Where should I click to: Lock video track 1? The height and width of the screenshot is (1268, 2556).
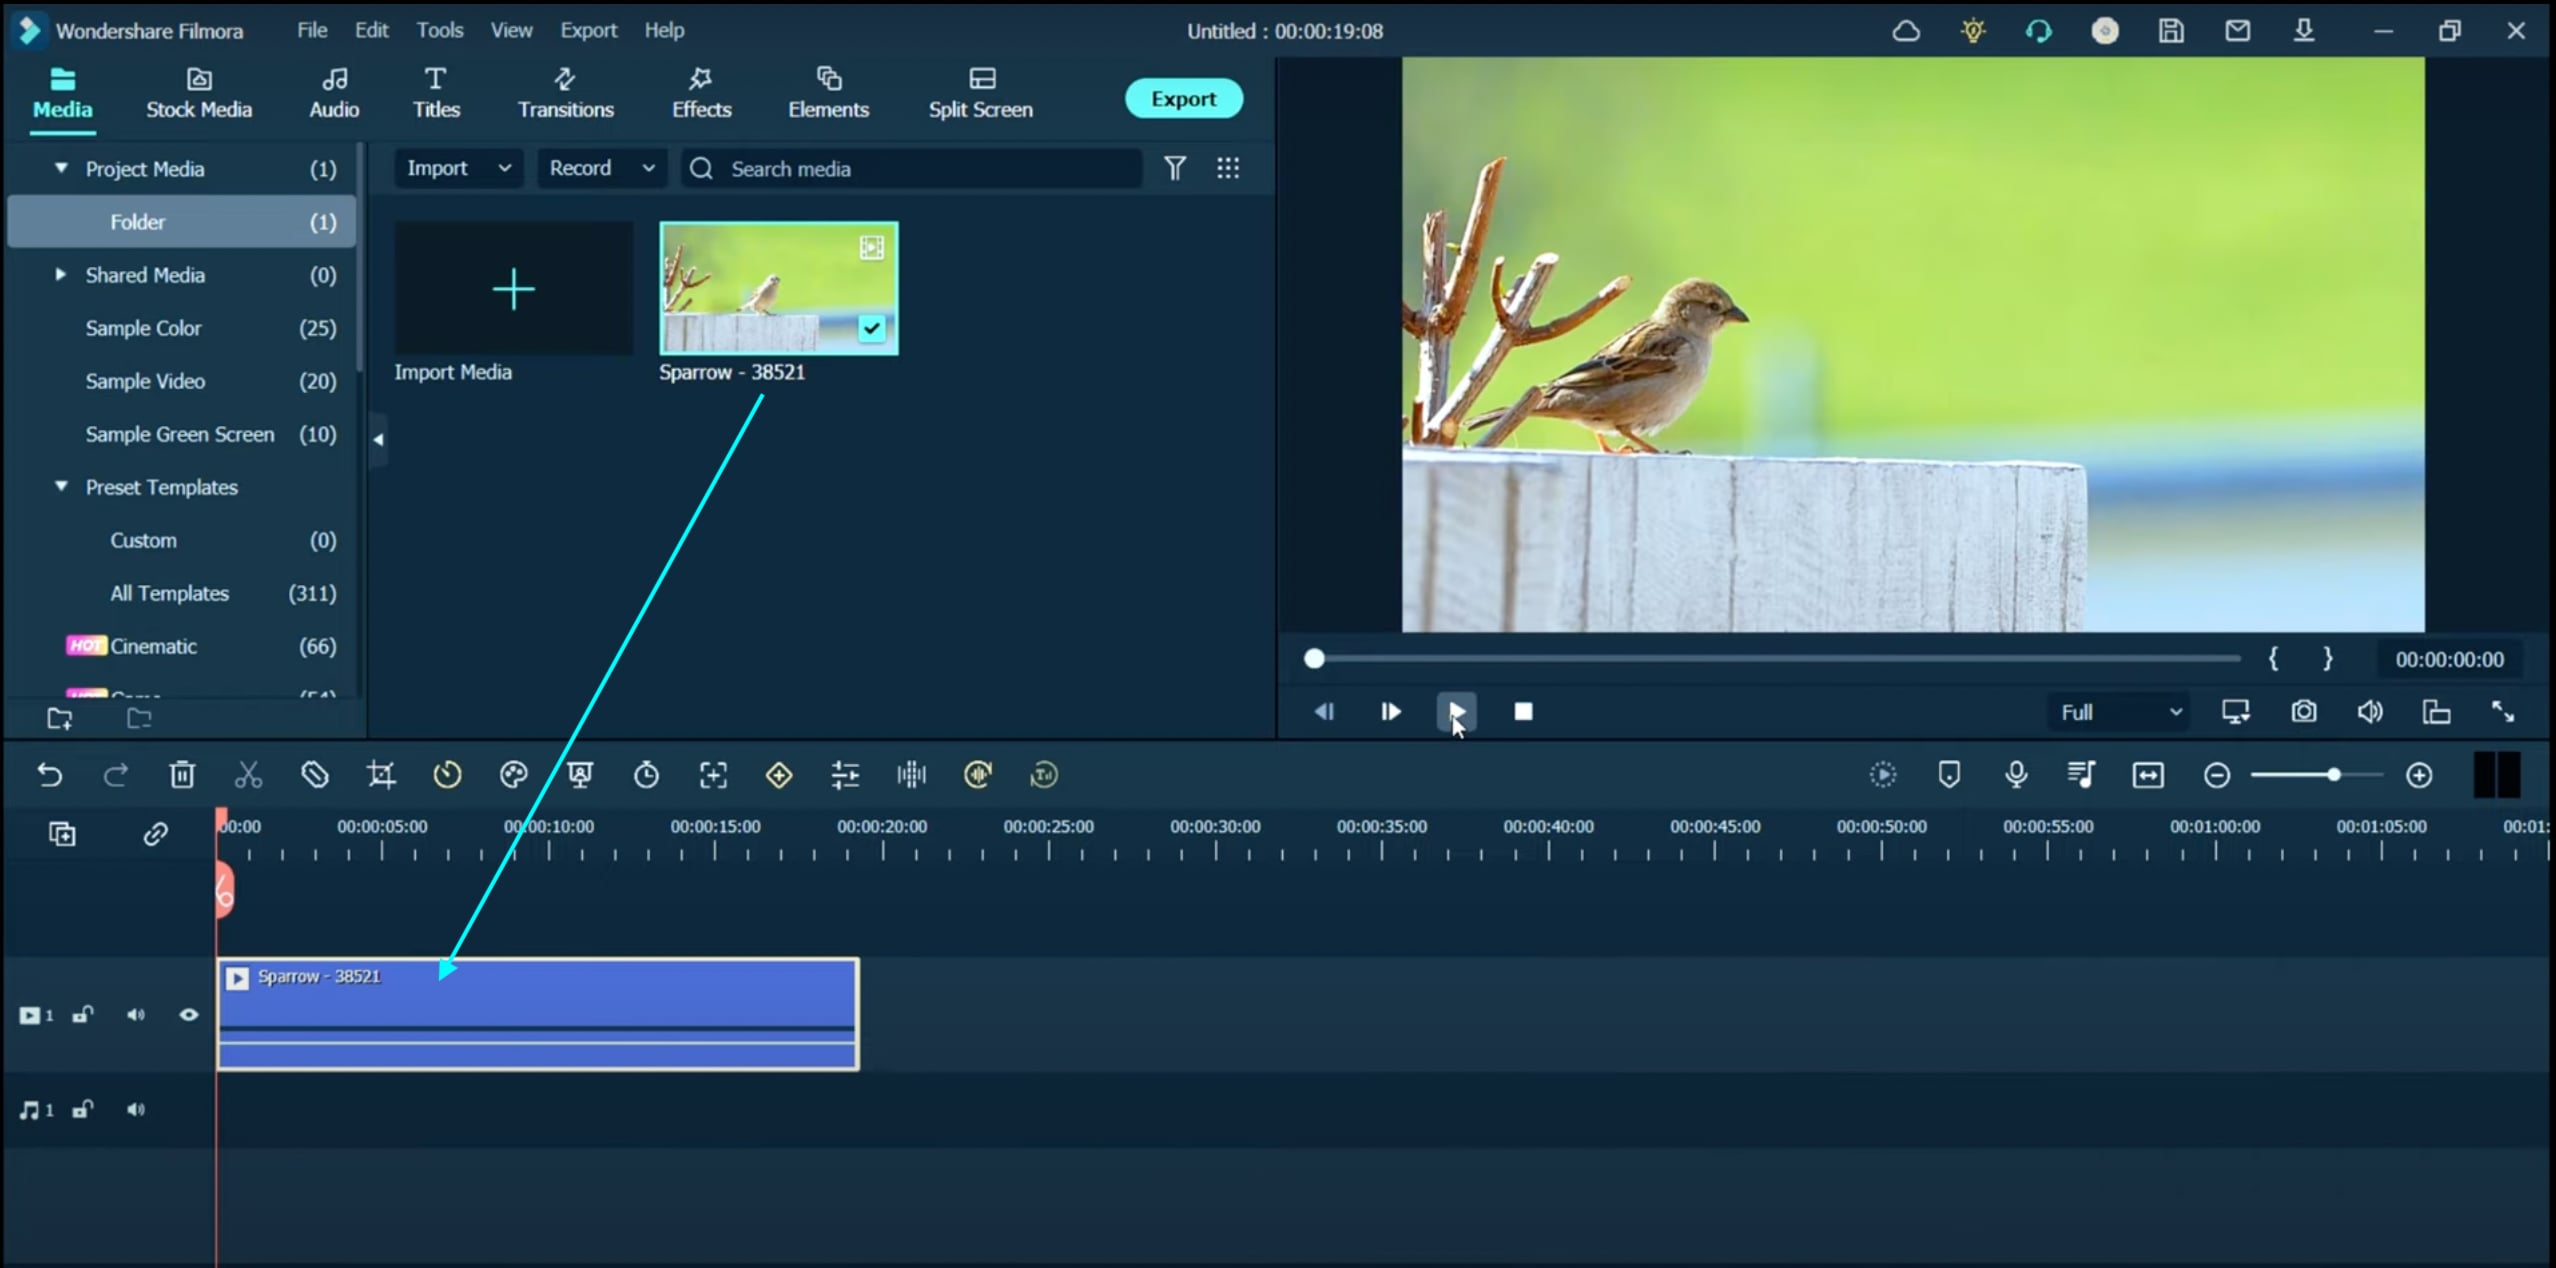(x=83, y=1015)
